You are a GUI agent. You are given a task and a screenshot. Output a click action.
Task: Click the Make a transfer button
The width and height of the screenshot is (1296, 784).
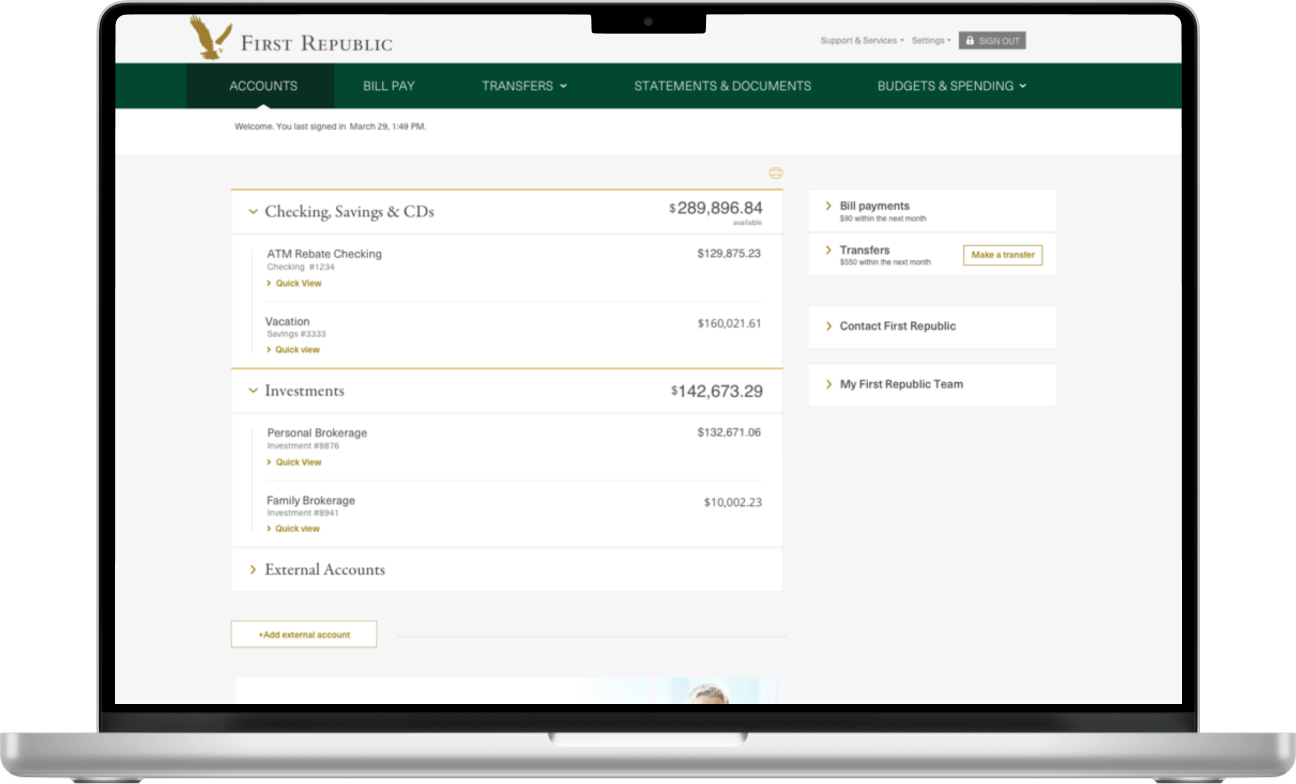coord(1002,255)
